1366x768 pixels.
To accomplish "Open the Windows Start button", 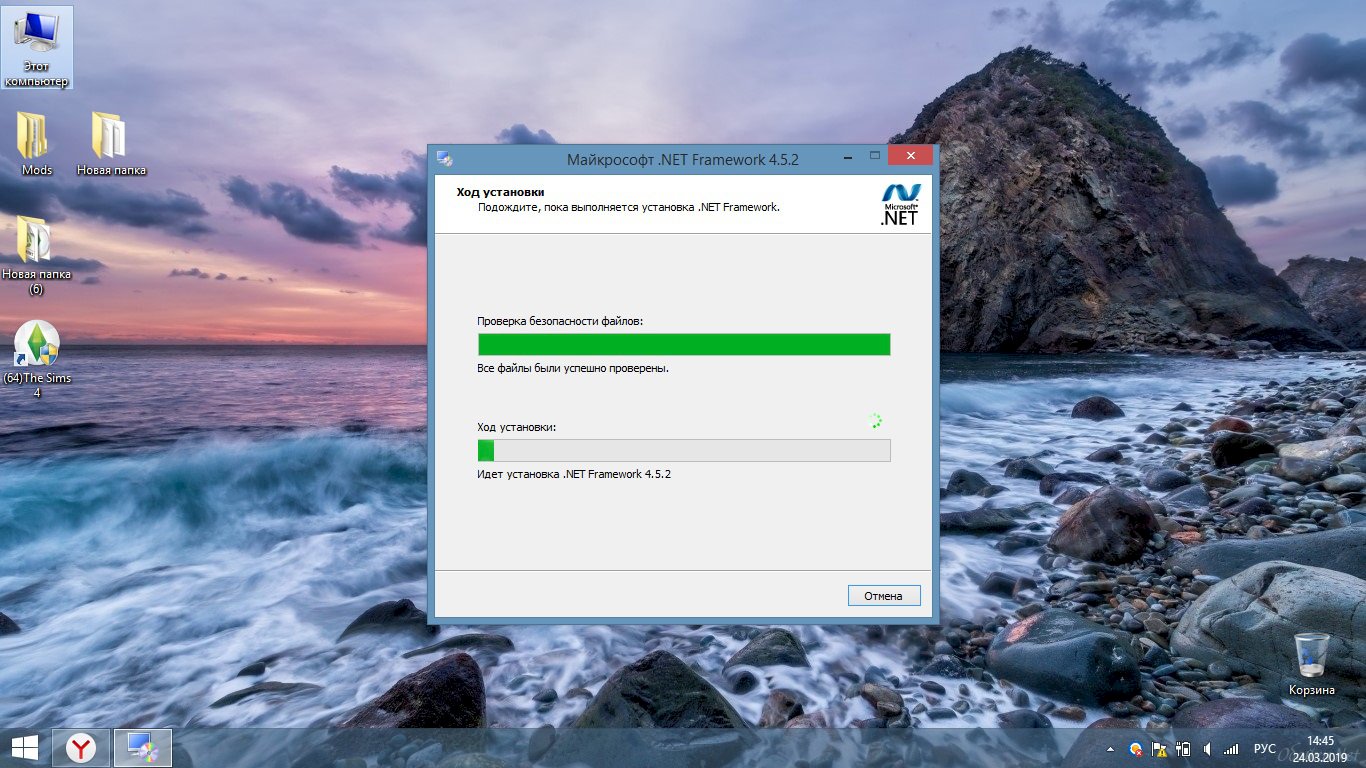I will [25, 748].
